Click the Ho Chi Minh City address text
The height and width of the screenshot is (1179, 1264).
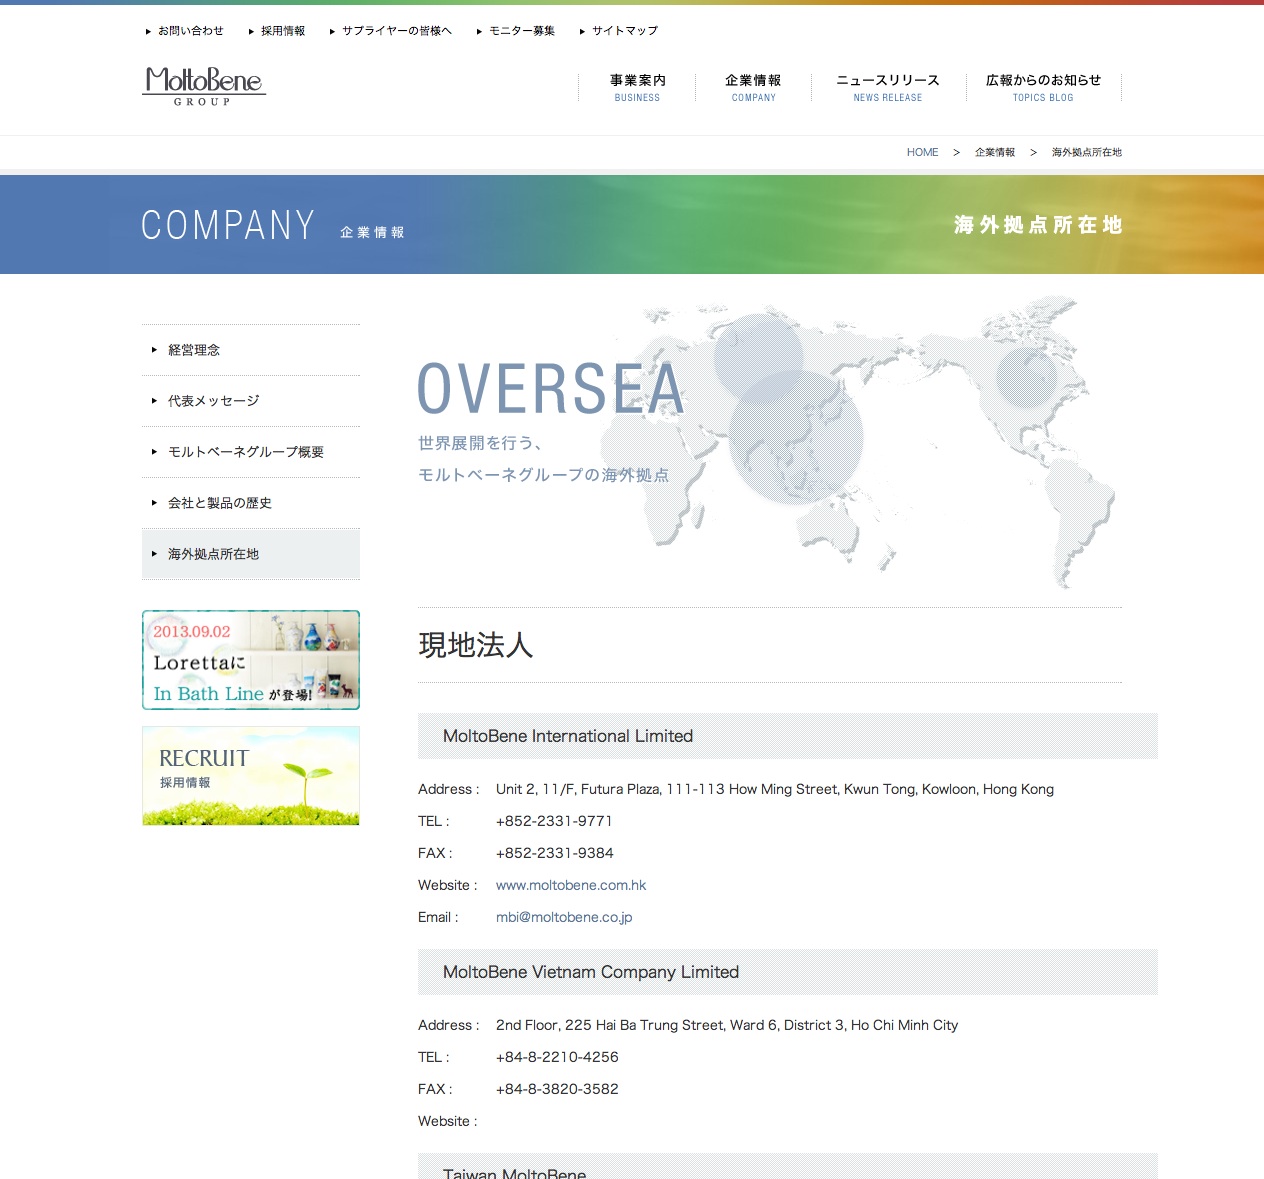(727, 1025)
